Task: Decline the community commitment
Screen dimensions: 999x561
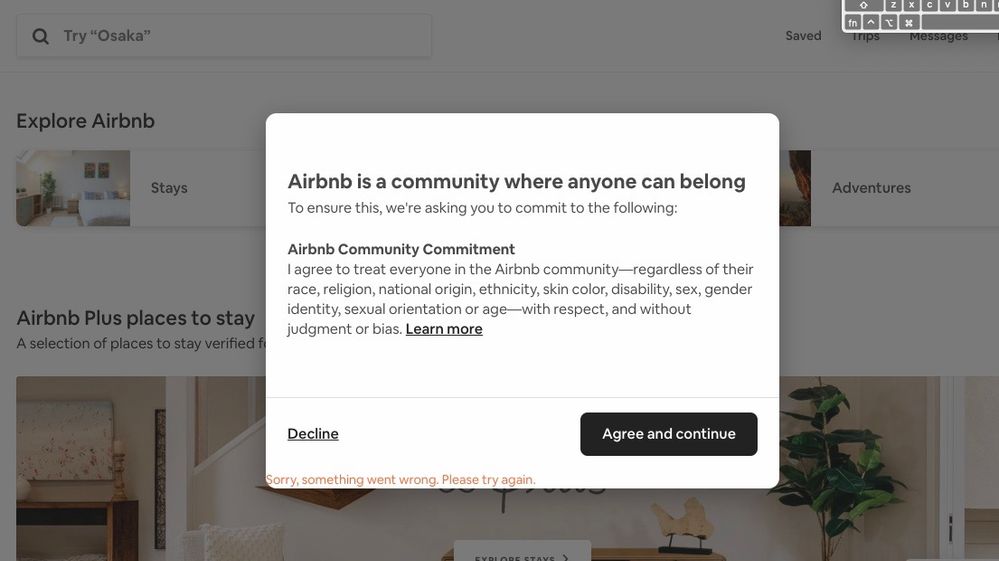Action: [313, 434]
